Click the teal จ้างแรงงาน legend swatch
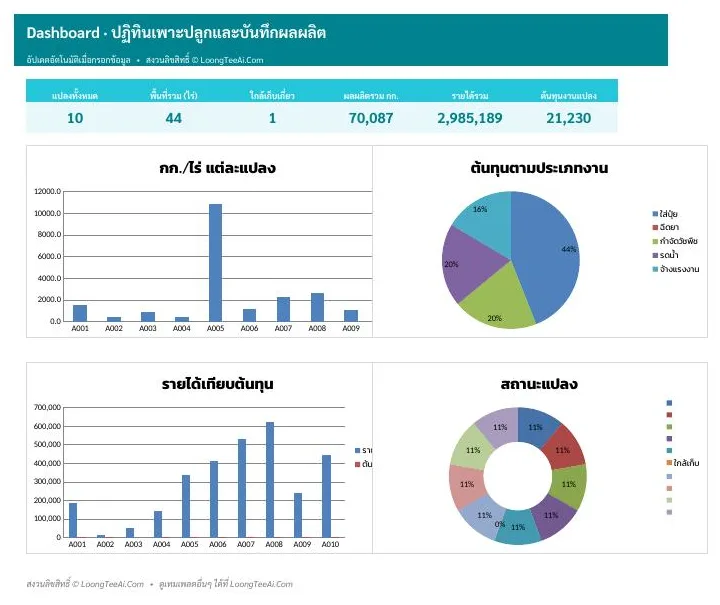 tap(655, 269)
